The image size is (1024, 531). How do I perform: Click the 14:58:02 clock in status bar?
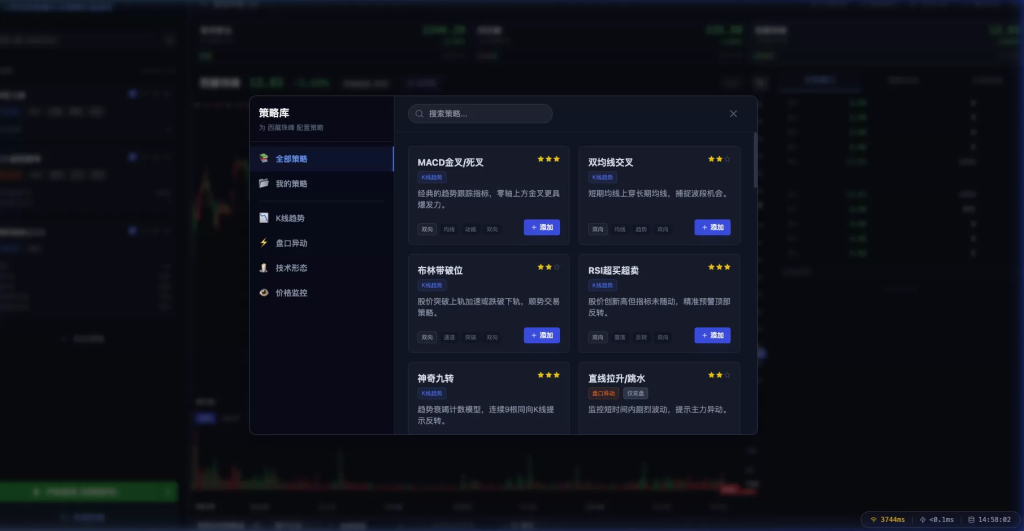pyautogui.click(x=989, y=520)
